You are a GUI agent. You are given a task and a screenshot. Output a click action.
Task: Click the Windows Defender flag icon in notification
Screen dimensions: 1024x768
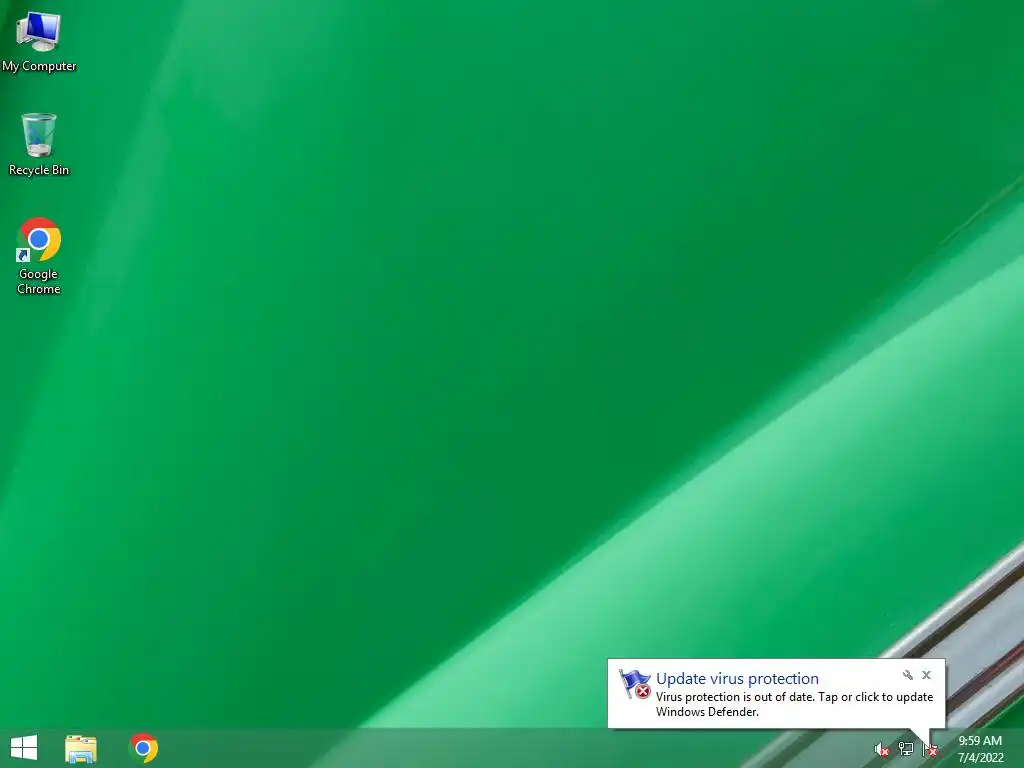click(635, 684)
